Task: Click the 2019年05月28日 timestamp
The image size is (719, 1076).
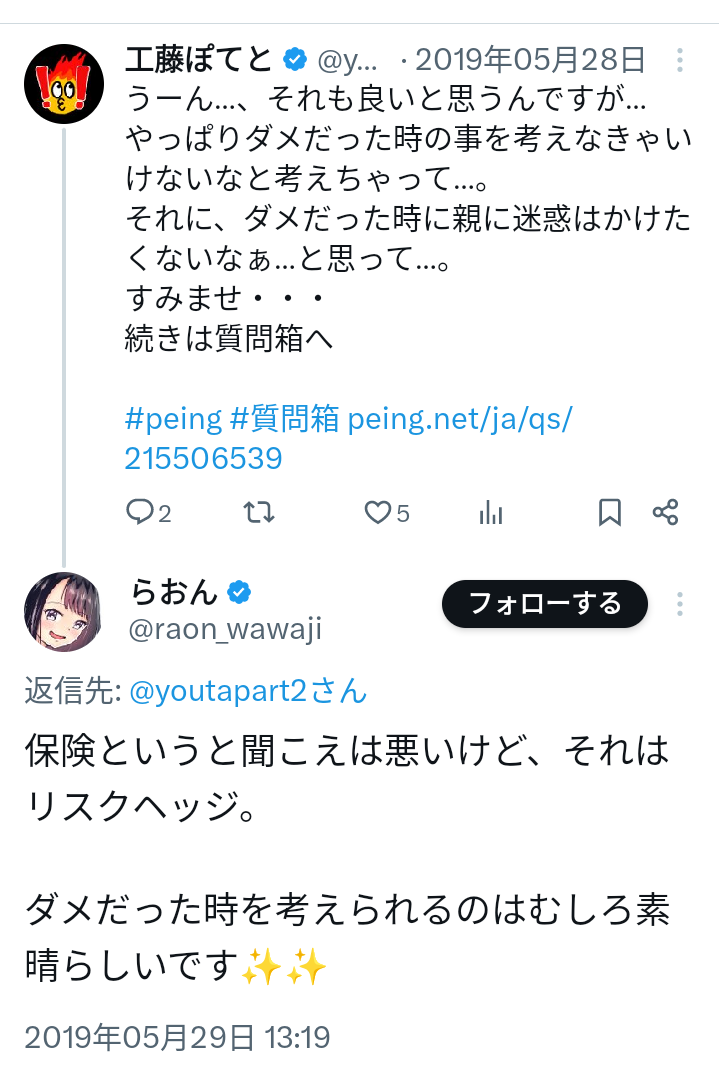Action: (530, 60)
